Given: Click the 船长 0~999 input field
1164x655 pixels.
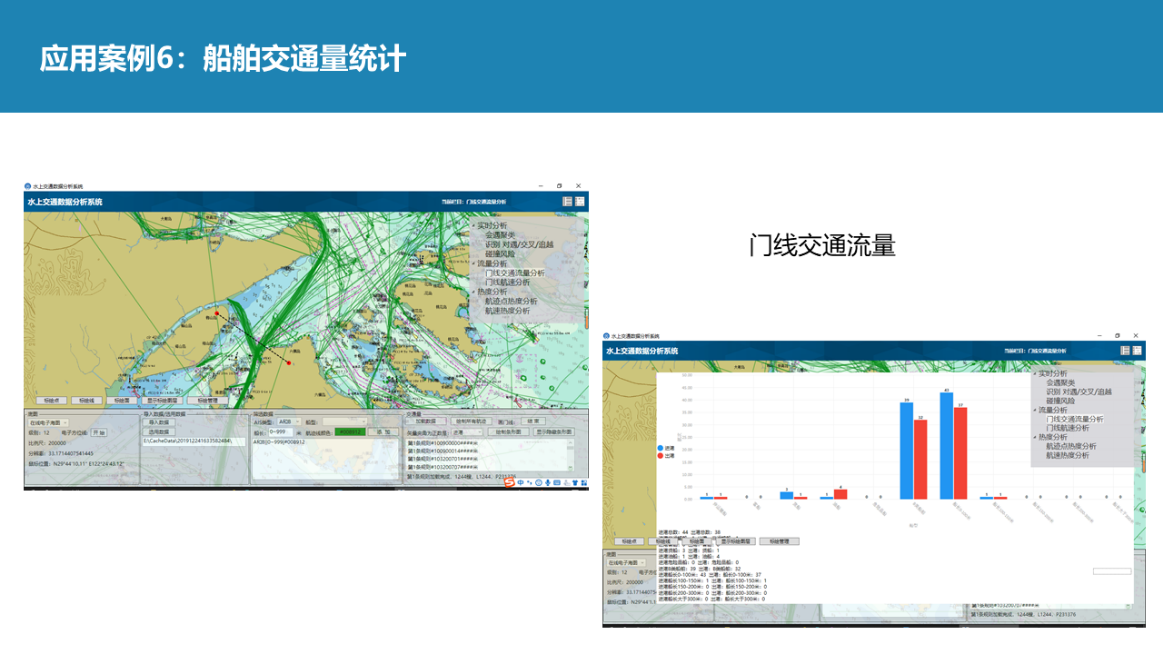Looking at the screenshot, I should [x=280, y=432].
